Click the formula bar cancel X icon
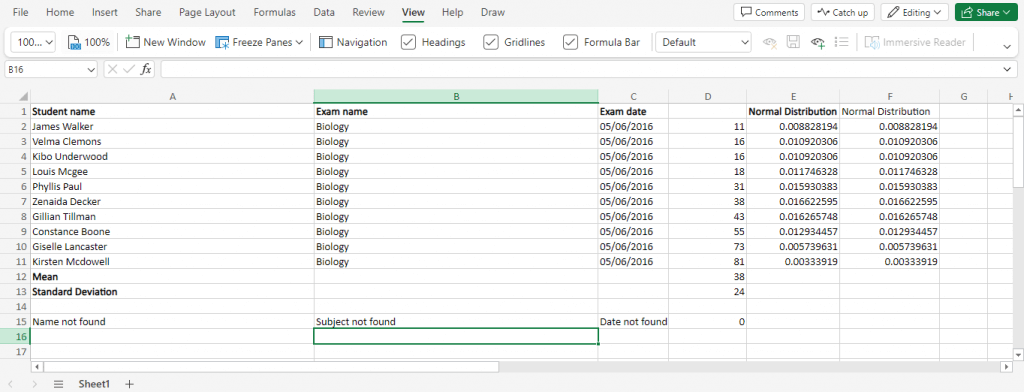This screenshot has height=392, width=1024. click(x=112, y=69)
